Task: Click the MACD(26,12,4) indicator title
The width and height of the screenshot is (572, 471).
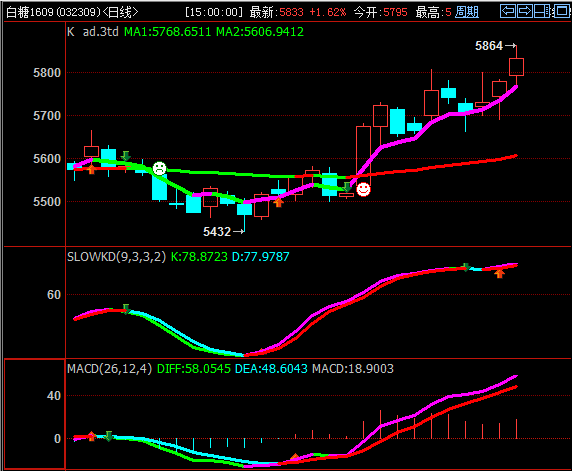Action: point(109,369)
